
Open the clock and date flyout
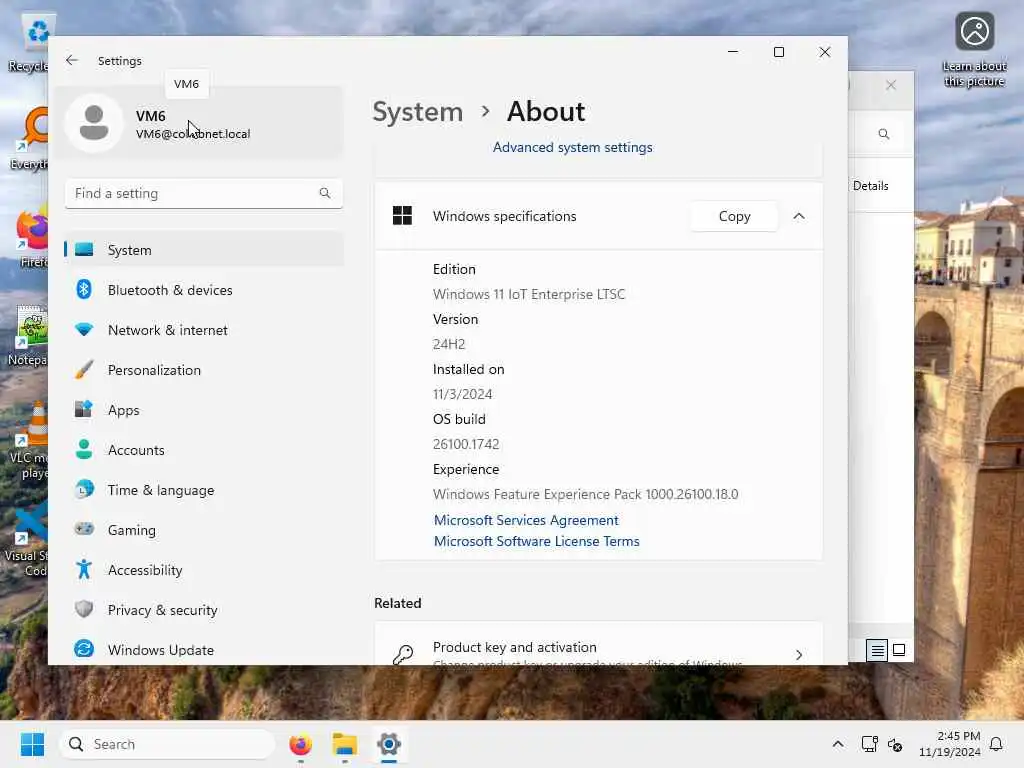pos(950,744)
